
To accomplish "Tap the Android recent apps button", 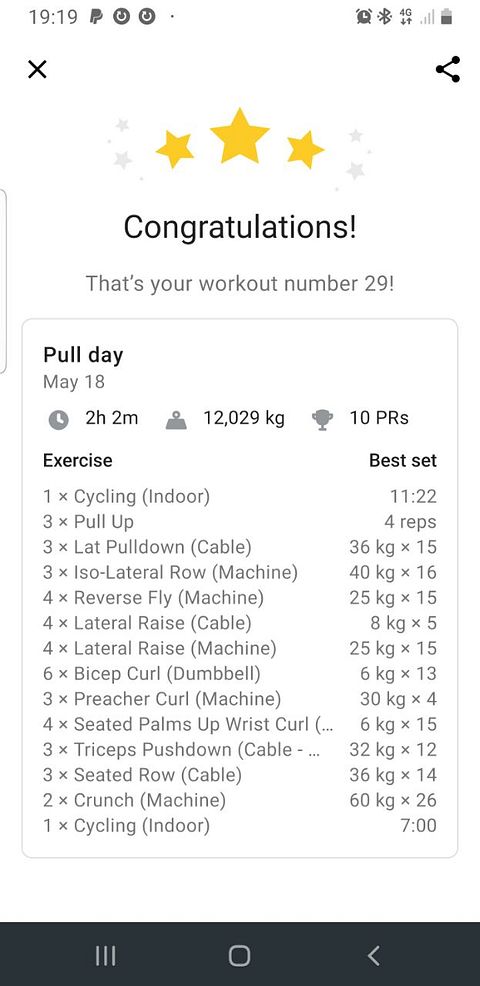I will [x=105, y=956].
